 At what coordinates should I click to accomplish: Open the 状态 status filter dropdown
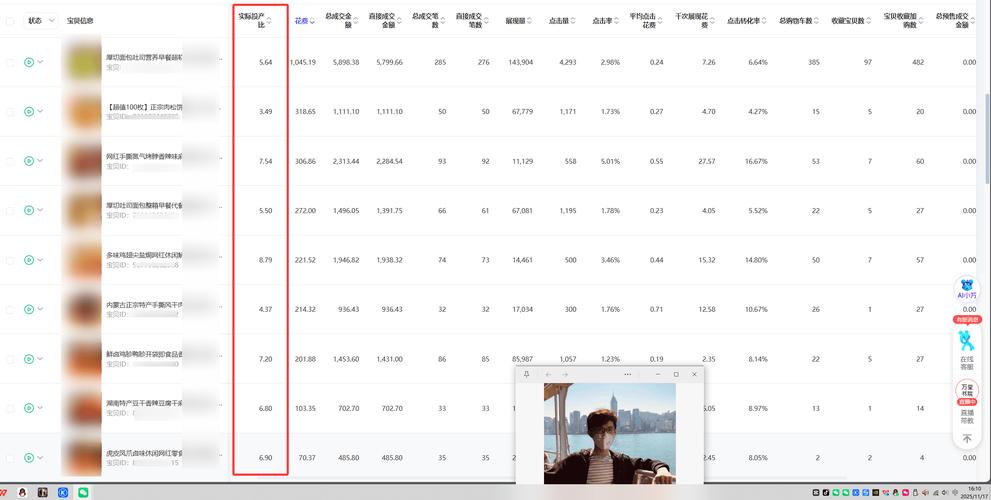click(40, 21)
